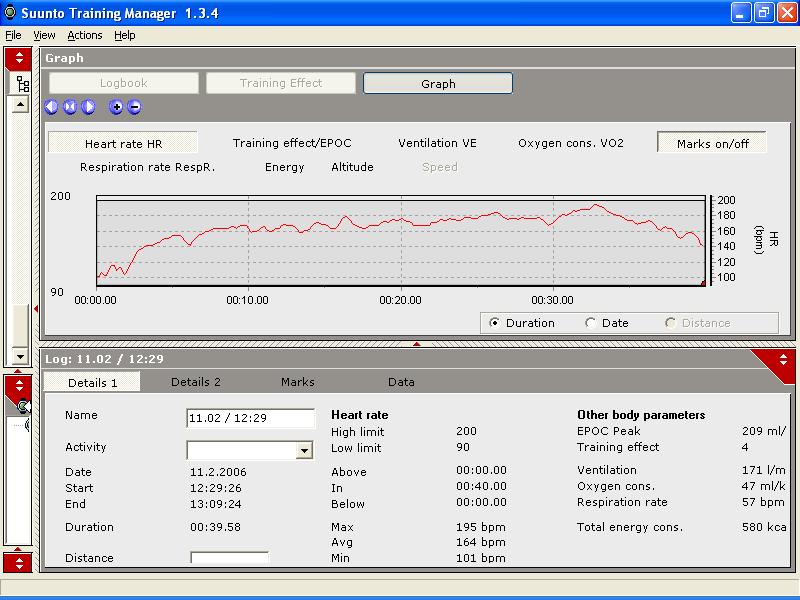This screenshot has width=800, height=600.
Task: Click the Name input field
Action: (251, 419)
